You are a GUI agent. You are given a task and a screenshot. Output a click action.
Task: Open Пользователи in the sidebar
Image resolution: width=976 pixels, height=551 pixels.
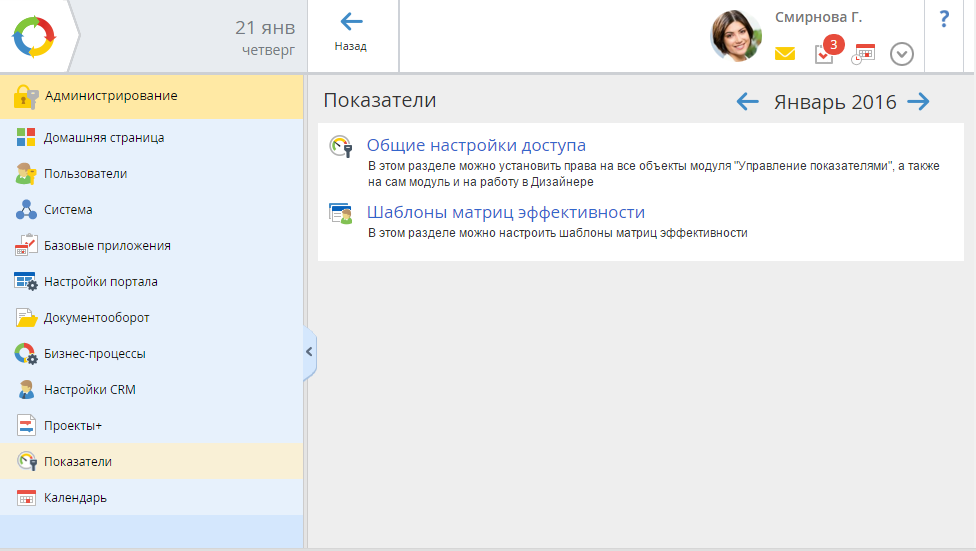coord(85,174)
